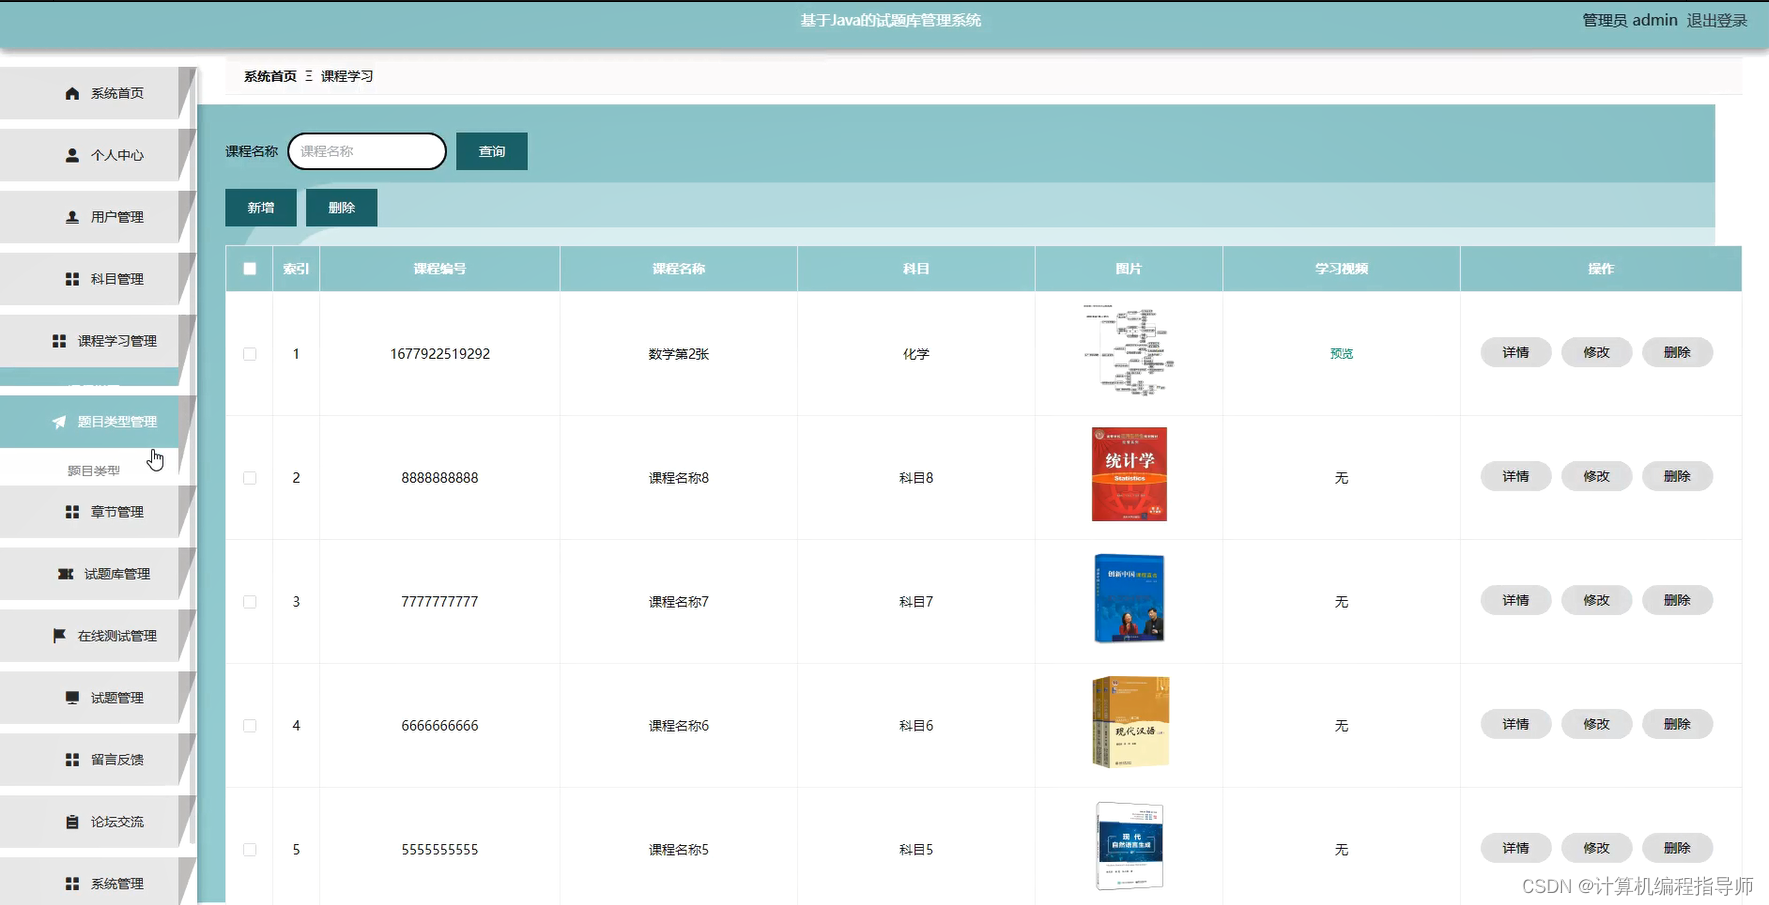Expand the 课程学习管理 sidebar menu
Image resolution: width=1769 pixels, height=905 pixels.
(97, 341)
